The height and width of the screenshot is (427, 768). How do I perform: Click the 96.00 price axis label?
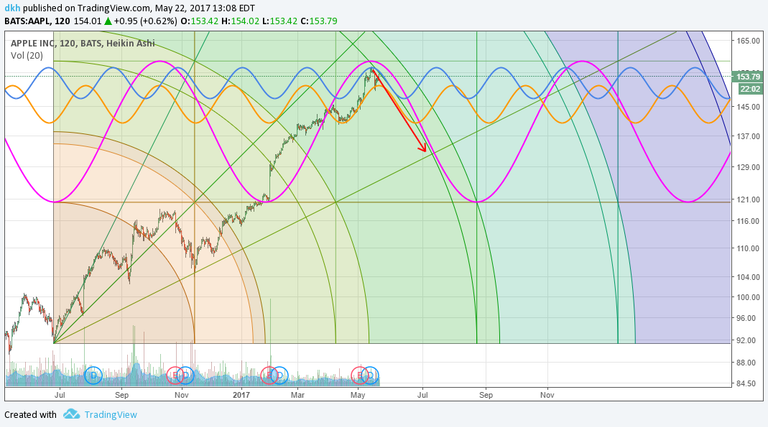point(748,318)
